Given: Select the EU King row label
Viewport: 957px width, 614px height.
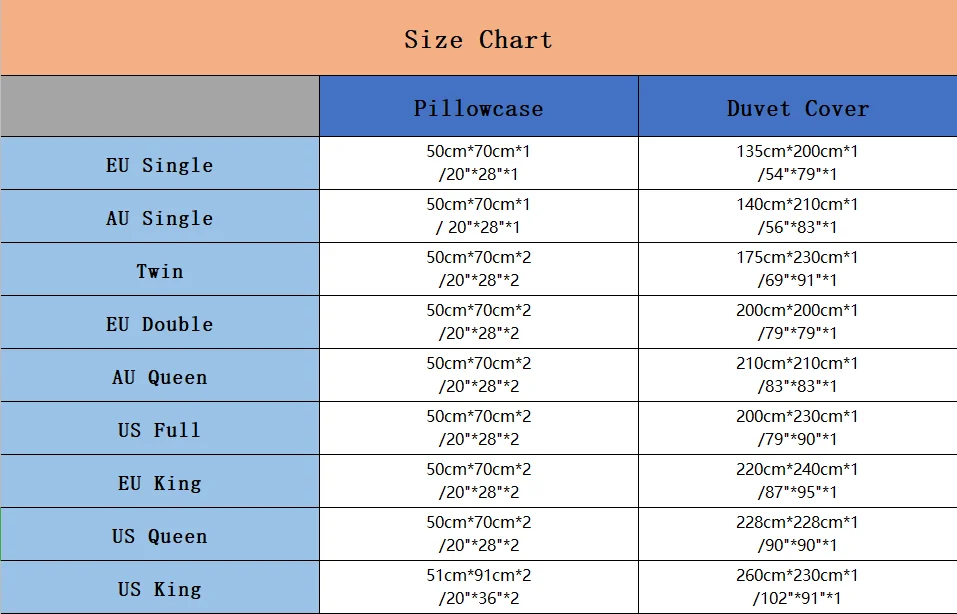Looking at the screenshot, I should tap(159, 481).
